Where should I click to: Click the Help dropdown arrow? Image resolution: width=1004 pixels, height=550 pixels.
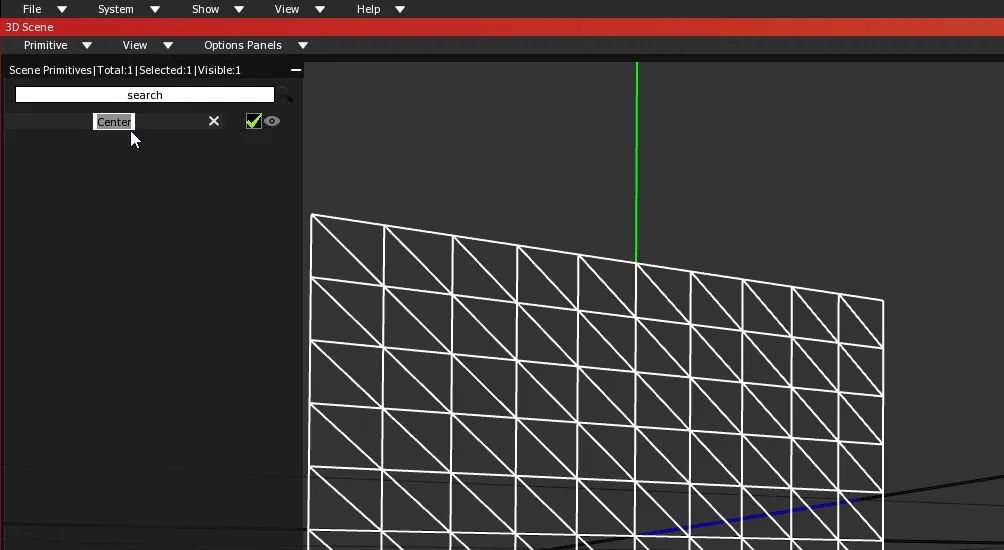(x=400, y=9)
